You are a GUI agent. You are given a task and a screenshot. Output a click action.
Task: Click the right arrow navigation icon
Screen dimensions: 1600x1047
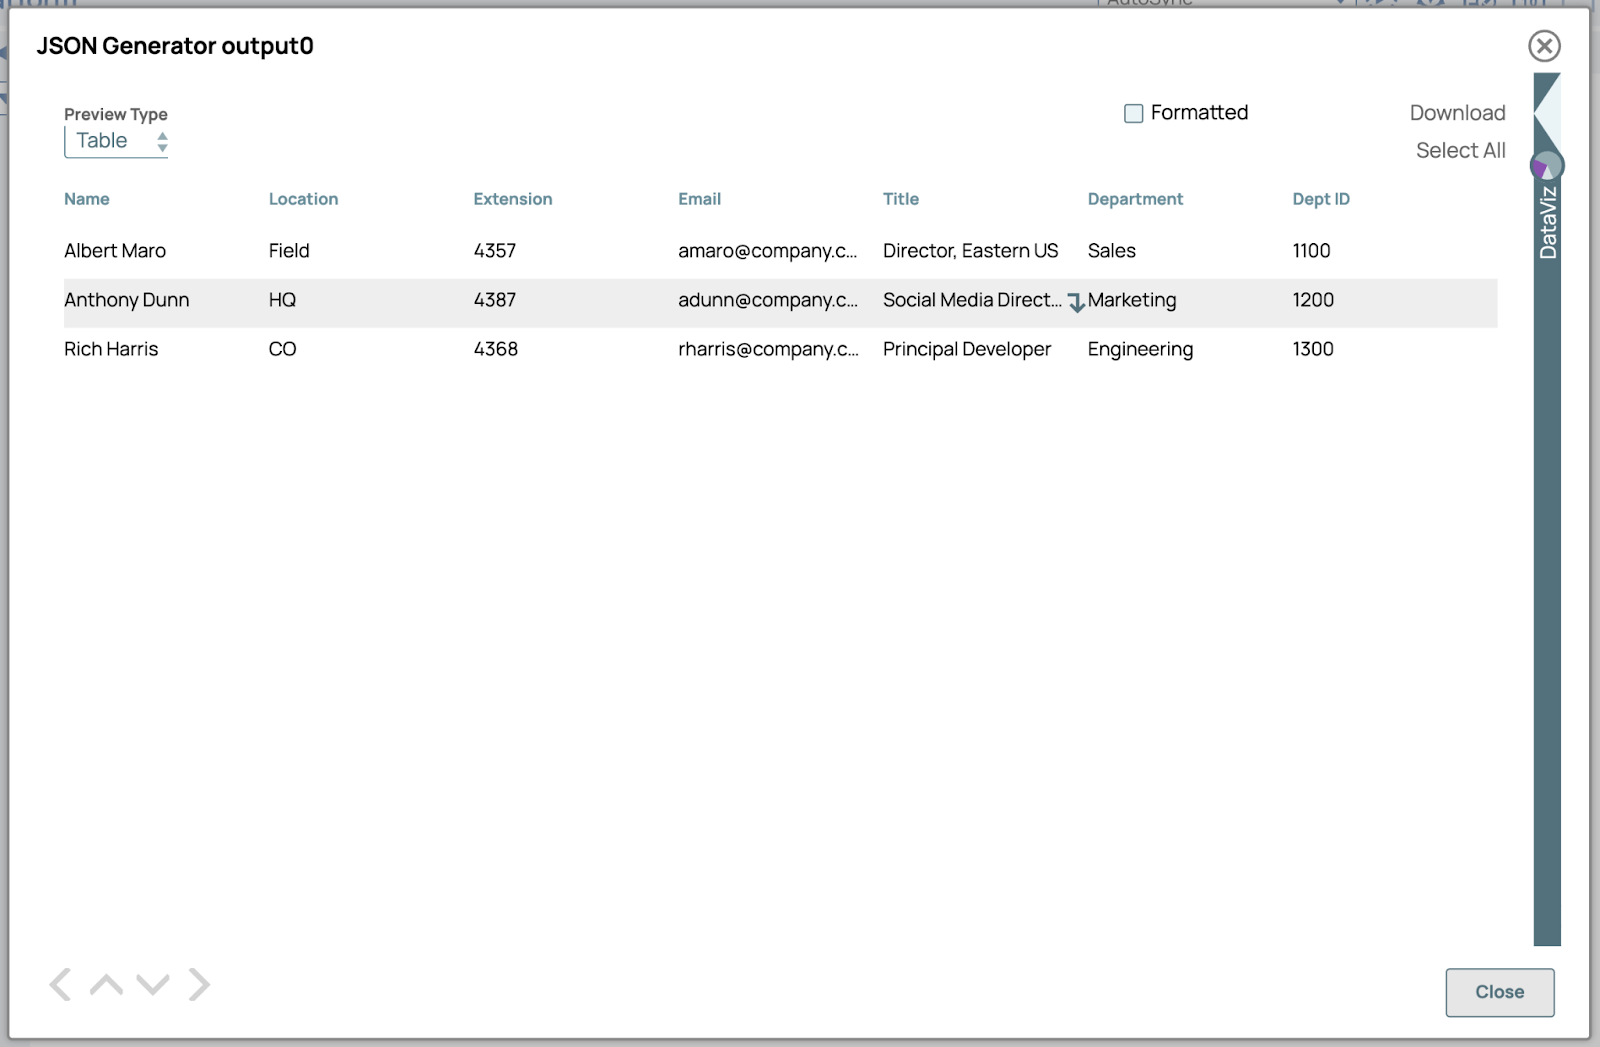click(x=199, y=984)
